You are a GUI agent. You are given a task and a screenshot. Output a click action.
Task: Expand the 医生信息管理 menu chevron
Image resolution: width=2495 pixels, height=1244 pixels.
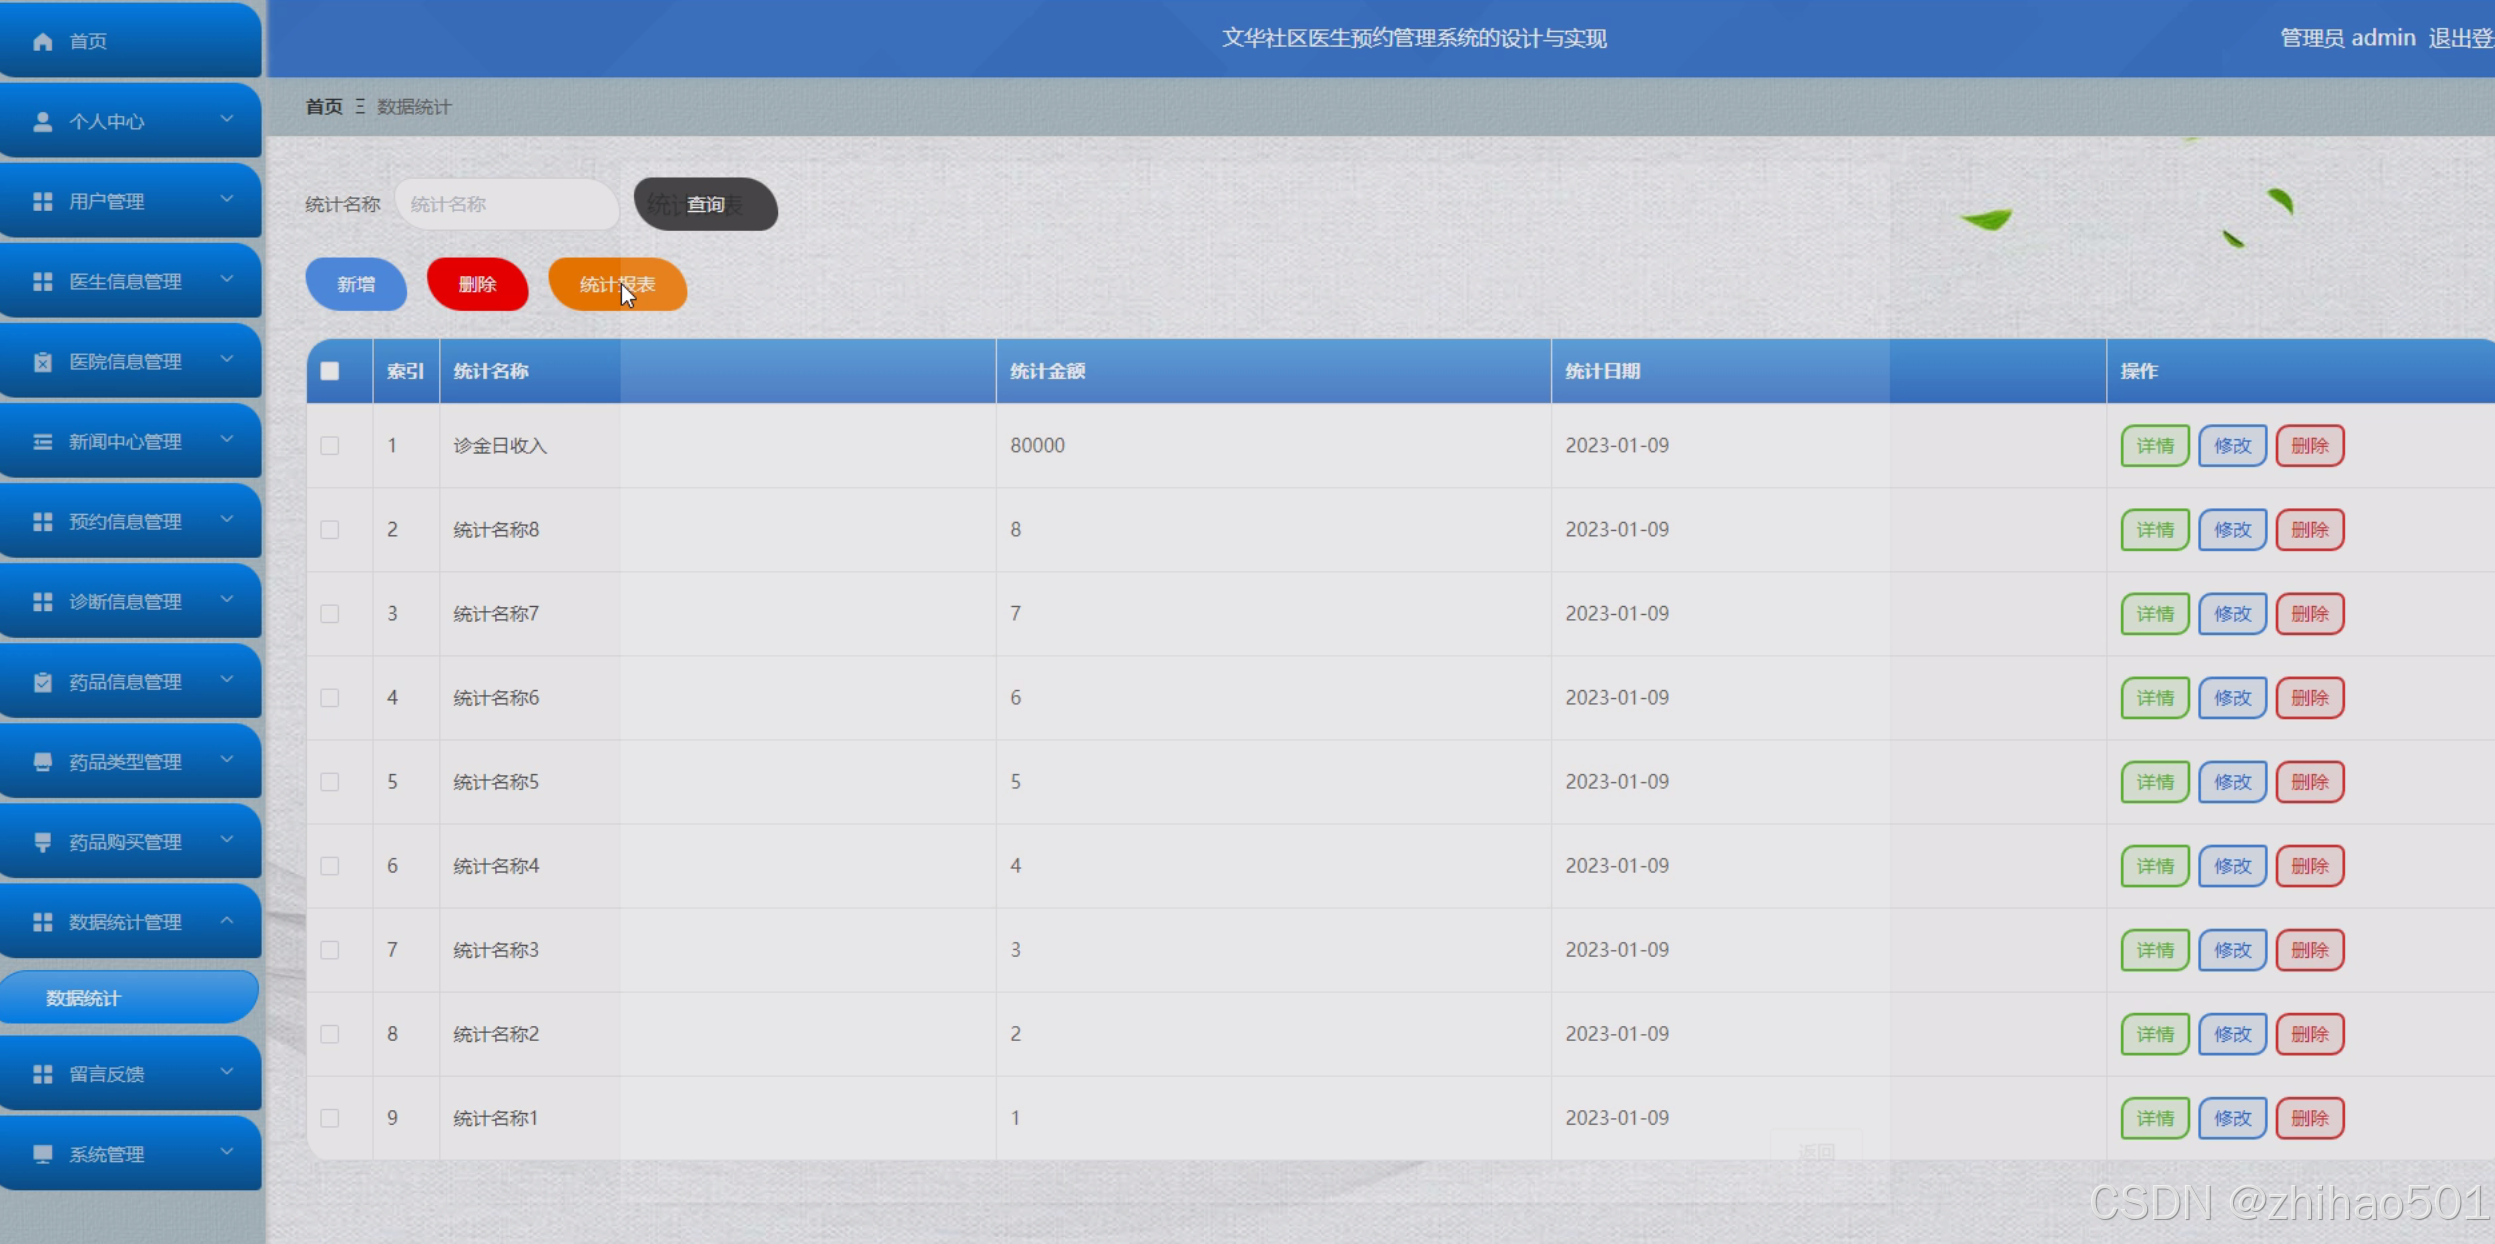coord(227,279)
